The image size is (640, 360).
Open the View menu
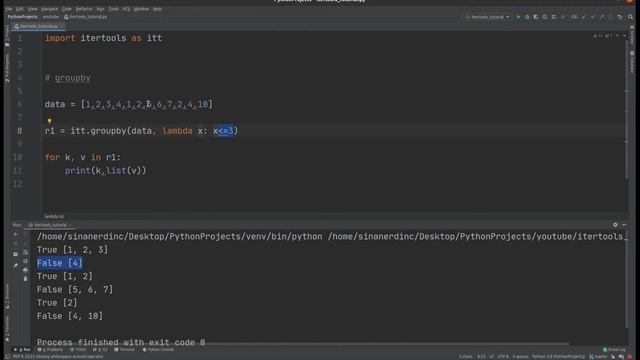pos(32,9)
